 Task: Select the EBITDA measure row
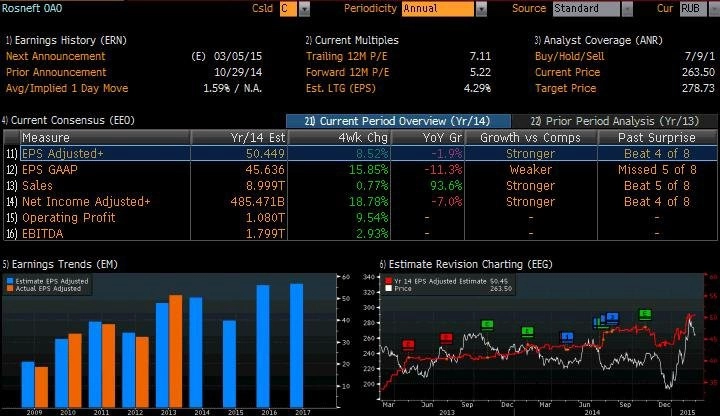[x=360, y=233]
